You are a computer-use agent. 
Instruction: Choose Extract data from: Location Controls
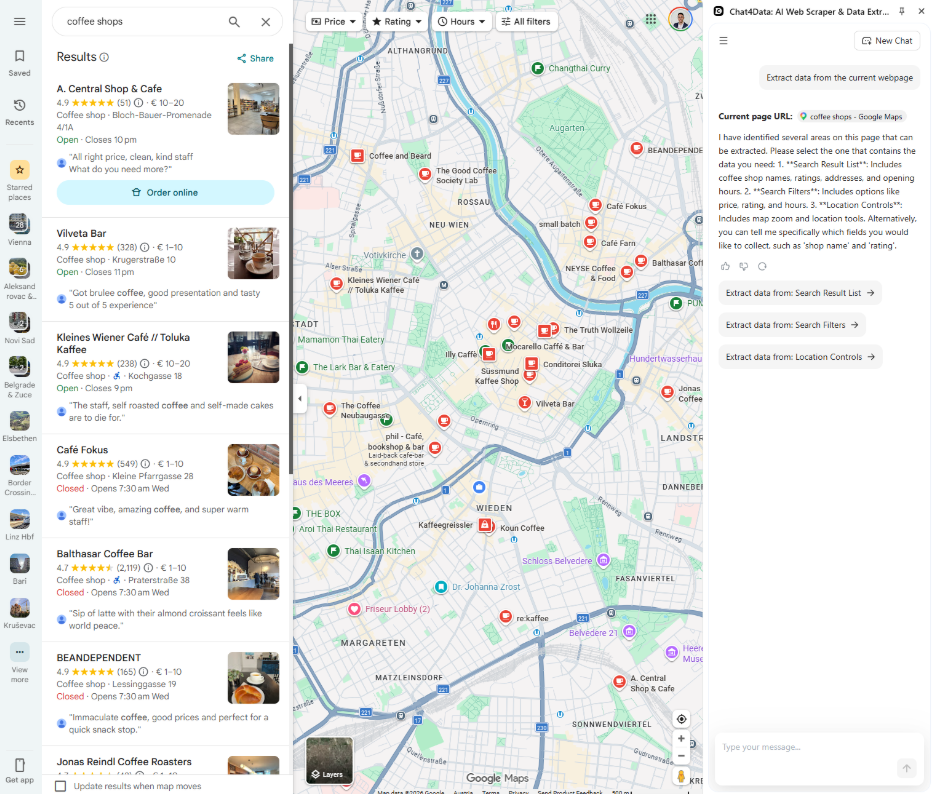tap(800, 357)
